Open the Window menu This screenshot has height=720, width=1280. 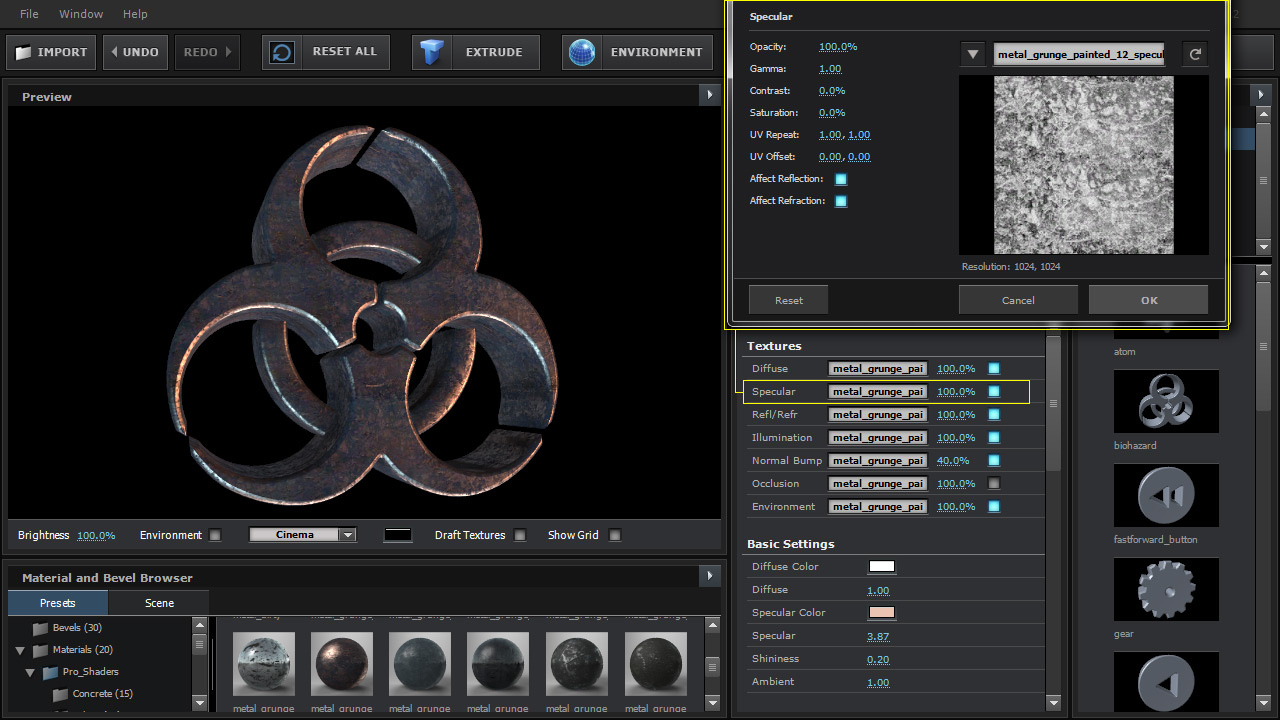(x=80, y=14)
